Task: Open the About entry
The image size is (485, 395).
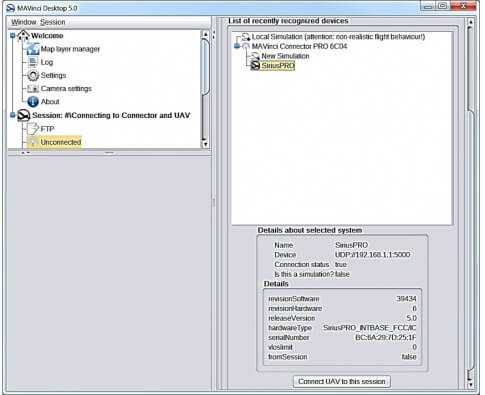Action: (50, 102)
